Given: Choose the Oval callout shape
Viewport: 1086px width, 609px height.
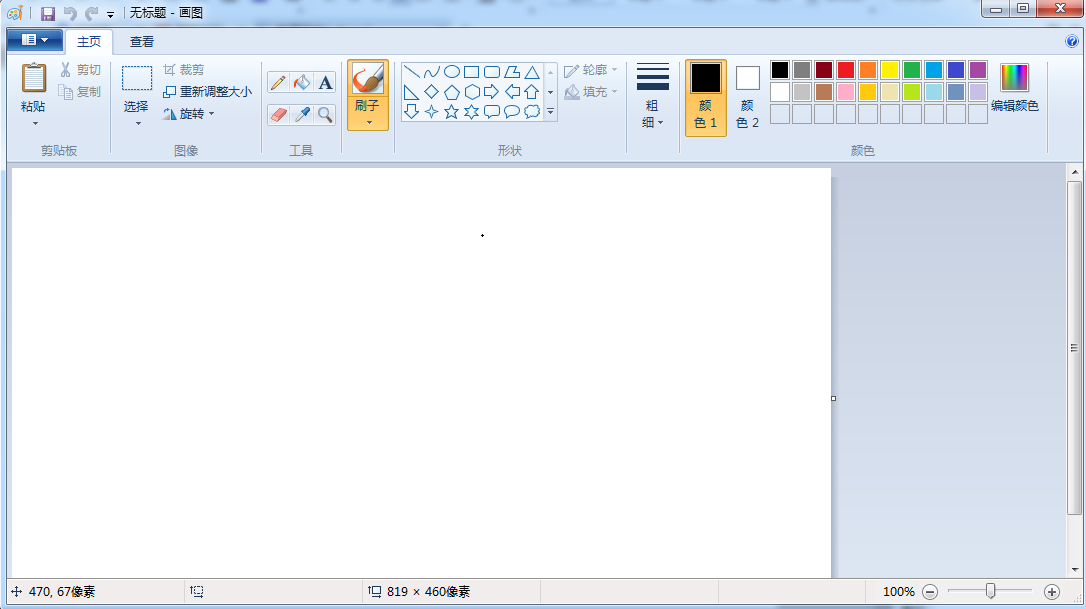Looking at the screenshot, I should pyautogui.click(x=512, y=112).
